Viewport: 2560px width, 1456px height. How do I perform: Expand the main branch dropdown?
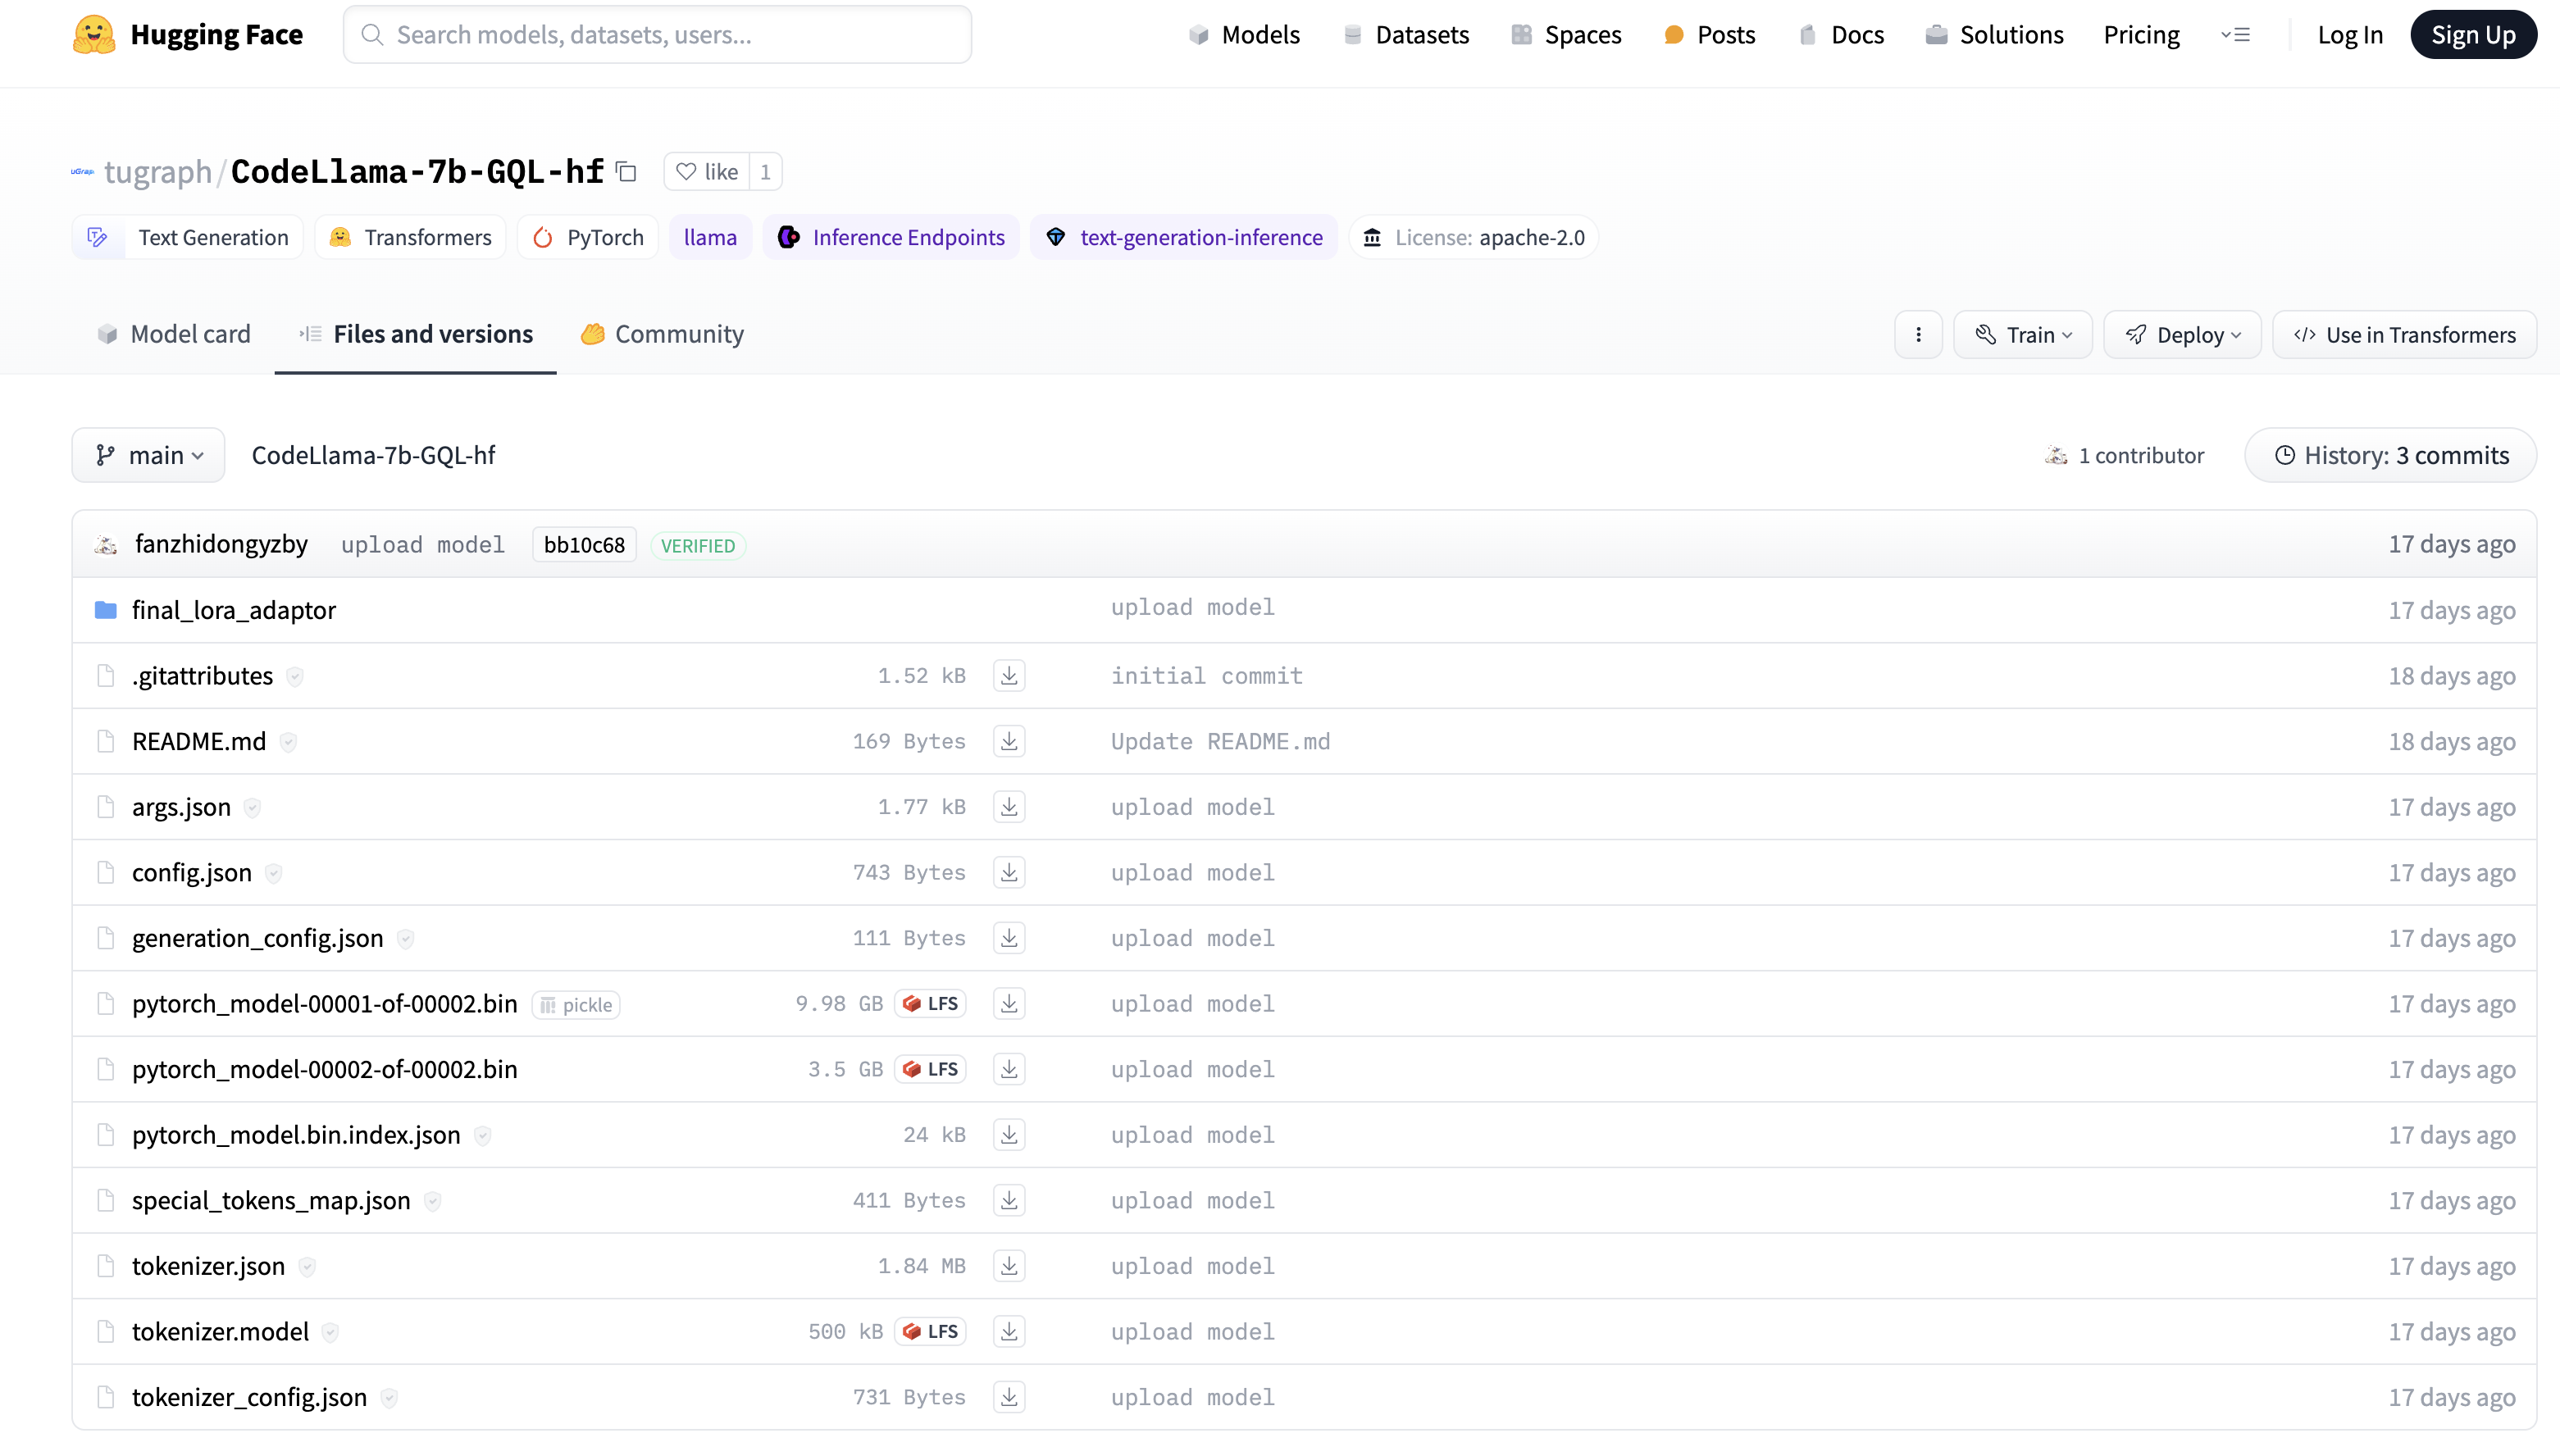pyautogui.click(x=149, y=456)
